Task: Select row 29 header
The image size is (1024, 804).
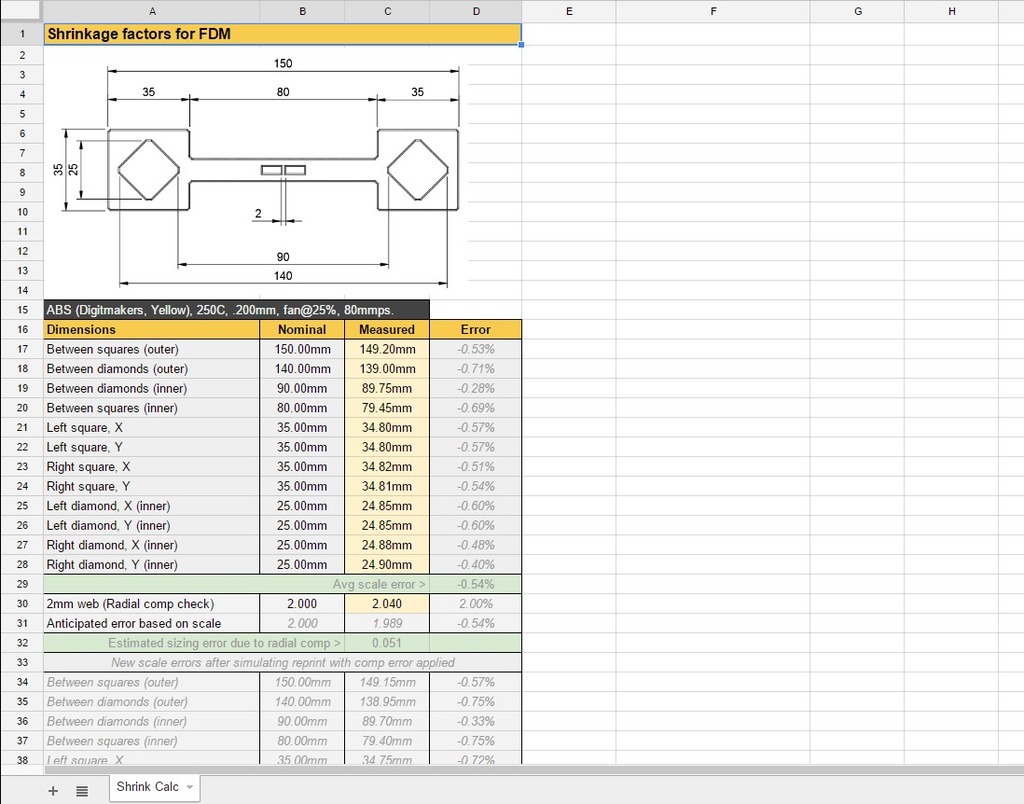Action: click(x=21, y=584)
